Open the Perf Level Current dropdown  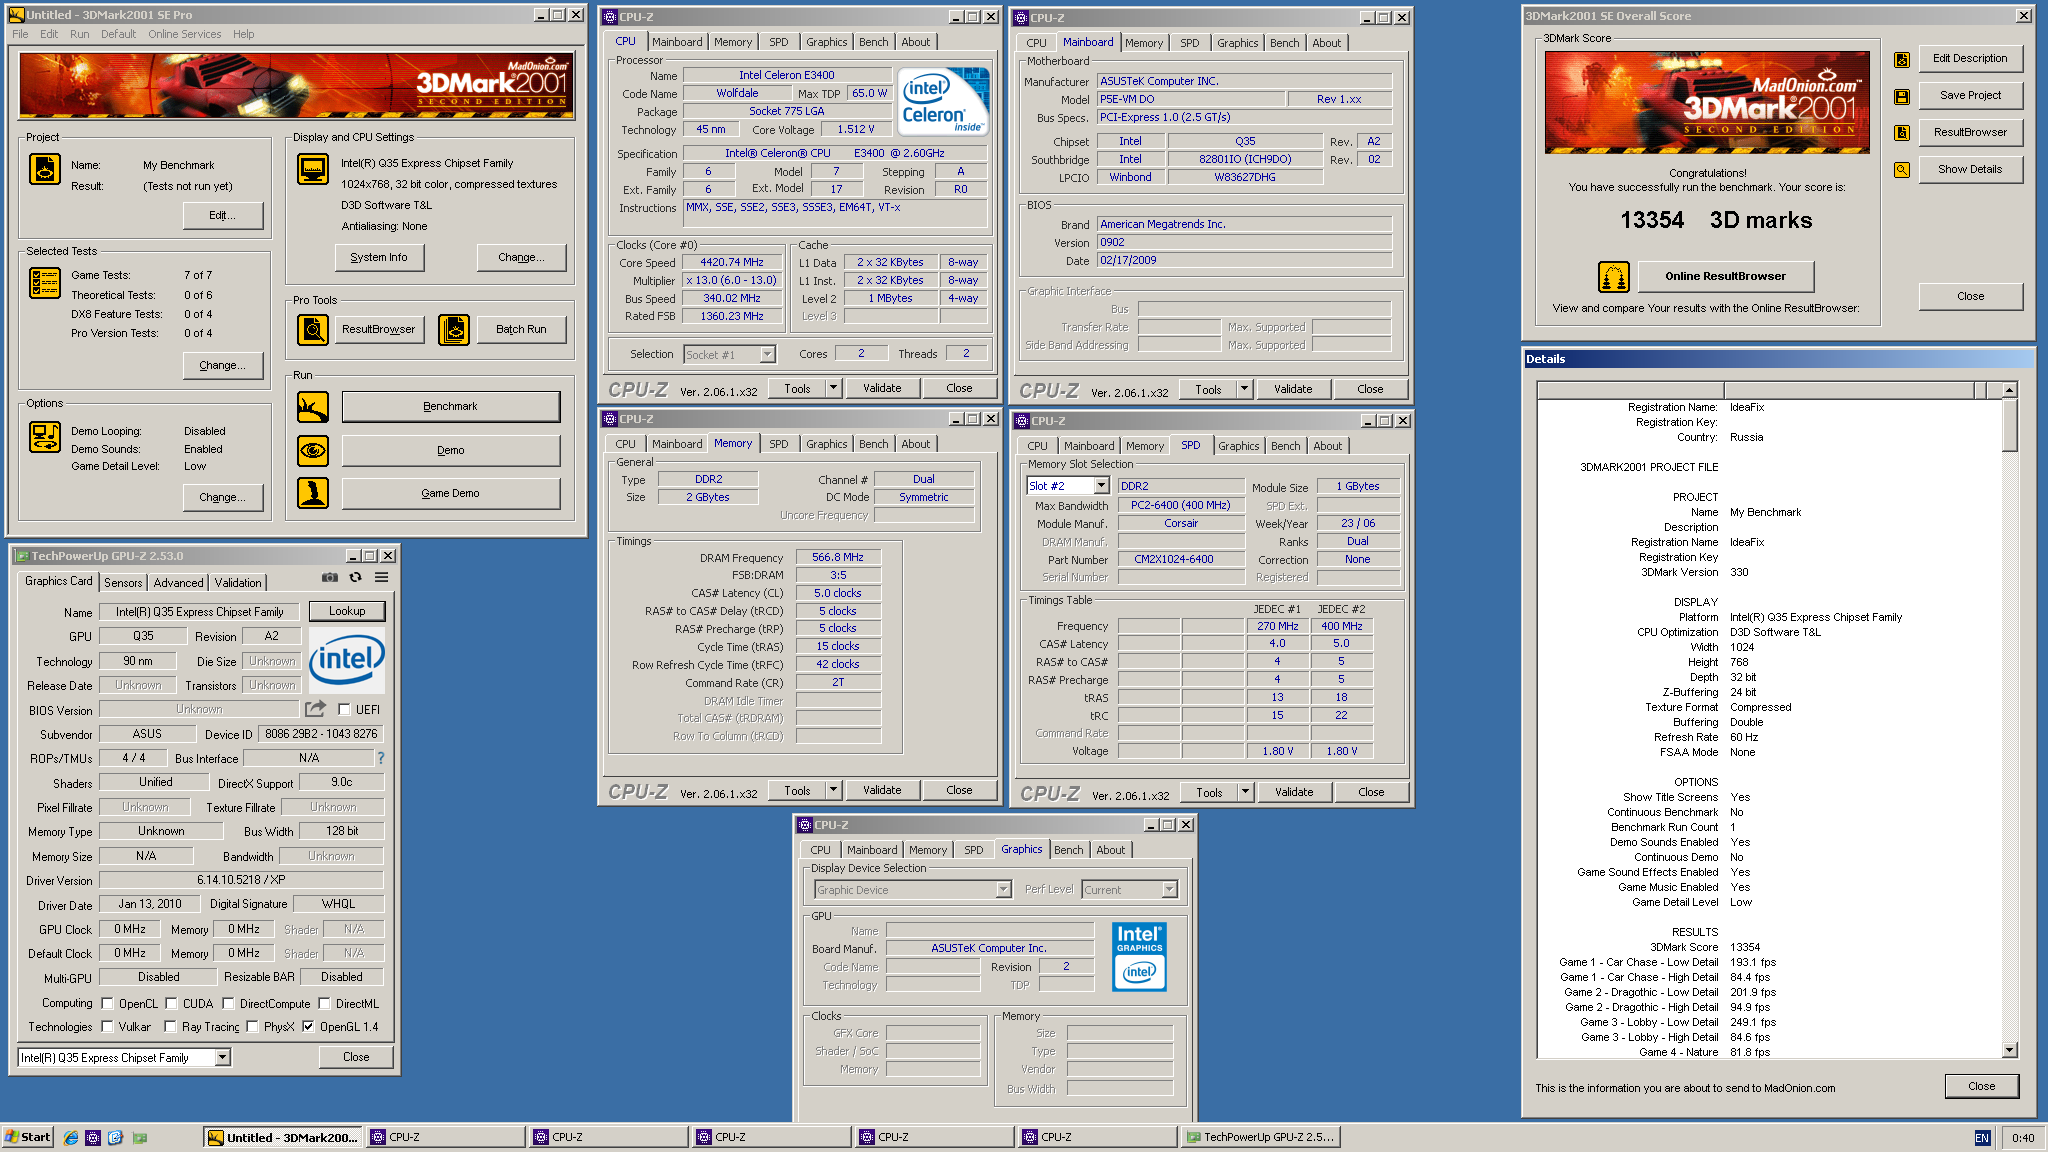tap(1169, 889)
